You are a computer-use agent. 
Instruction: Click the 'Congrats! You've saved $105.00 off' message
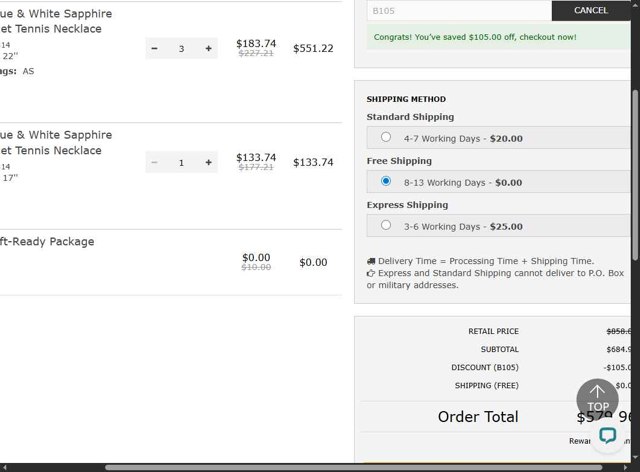[x=475, y=37]
